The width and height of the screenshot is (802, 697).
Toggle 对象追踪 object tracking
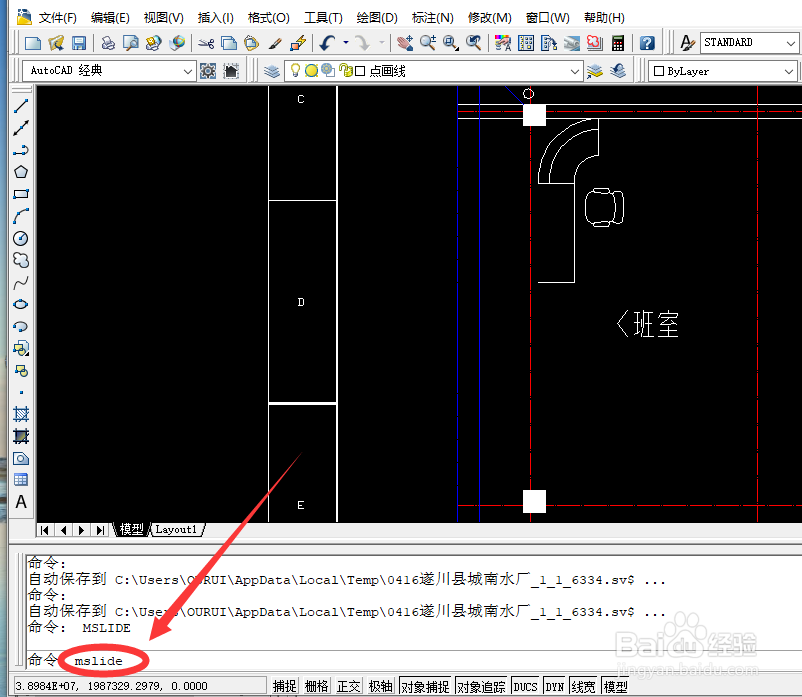point(481,686)
